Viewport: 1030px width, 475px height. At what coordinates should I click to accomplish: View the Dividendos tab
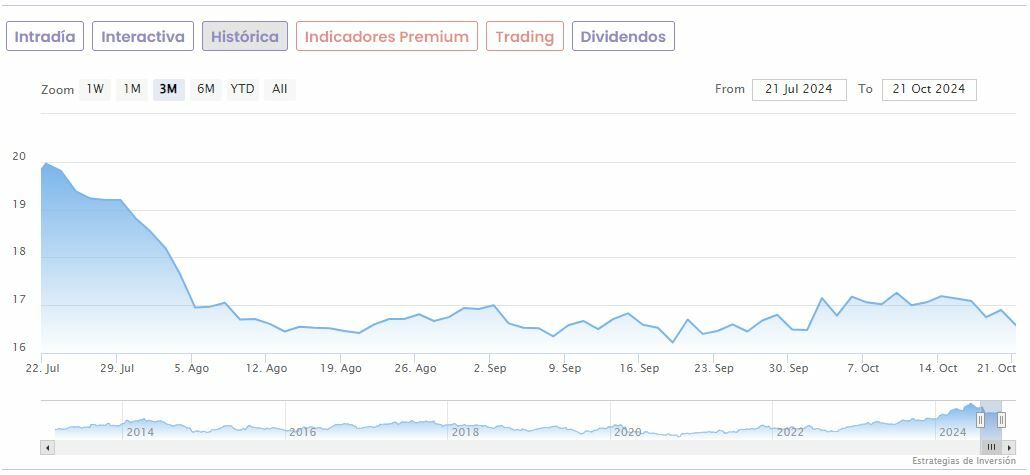click(x=623, y=37)
